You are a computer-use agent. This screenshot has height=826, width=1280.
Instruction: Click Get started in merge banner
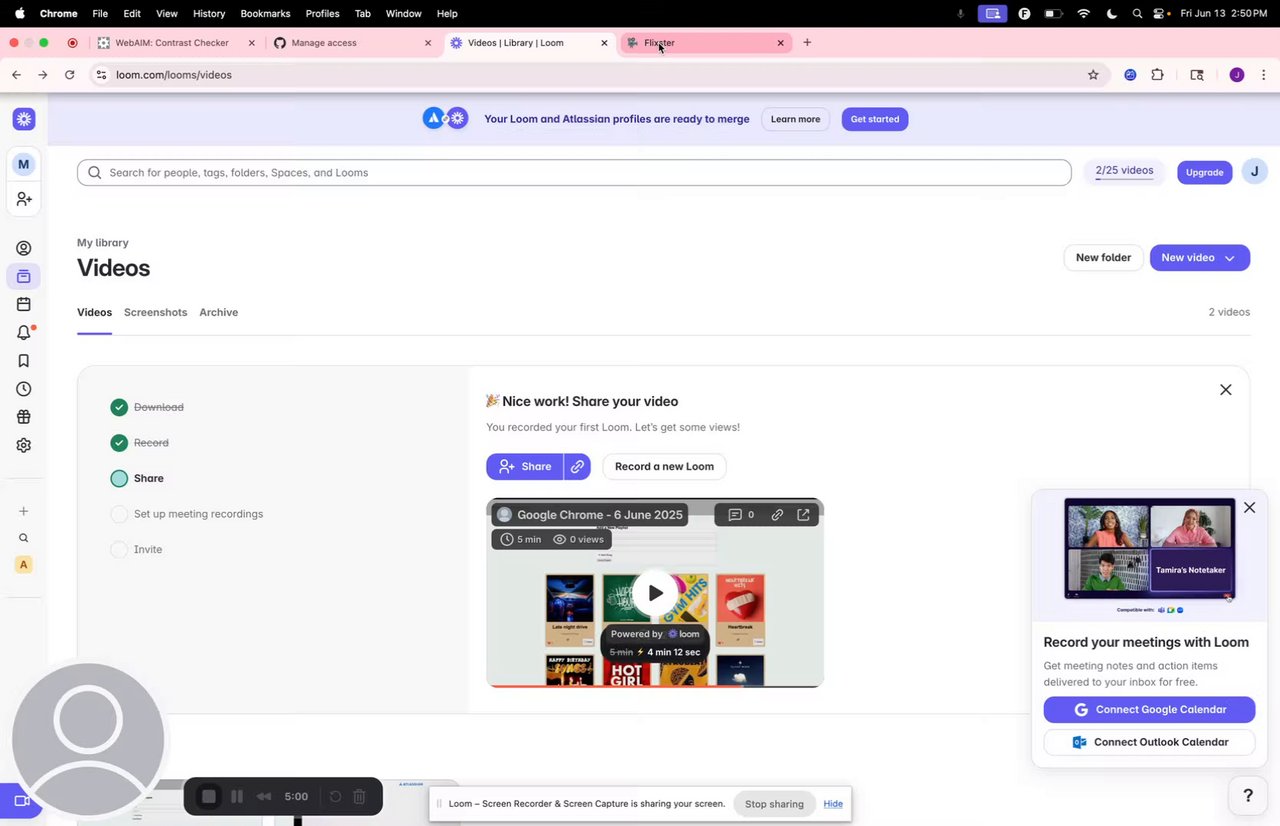pyautogui.click(x=875, y=119)
